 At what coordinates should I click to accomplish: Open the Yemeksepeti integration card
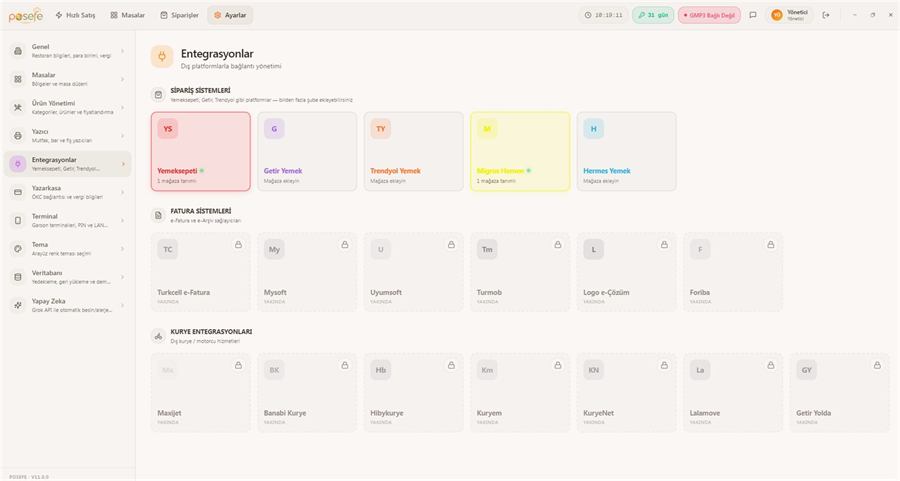[x=201, y=152]
